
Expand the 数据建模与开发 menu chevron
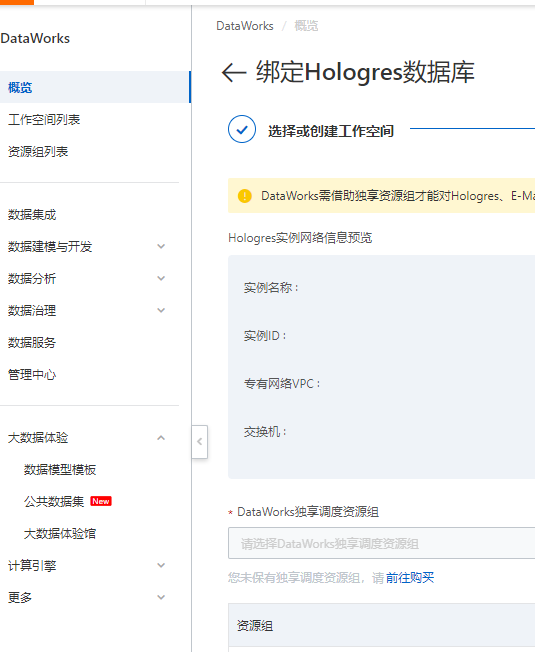click(161, 247)
